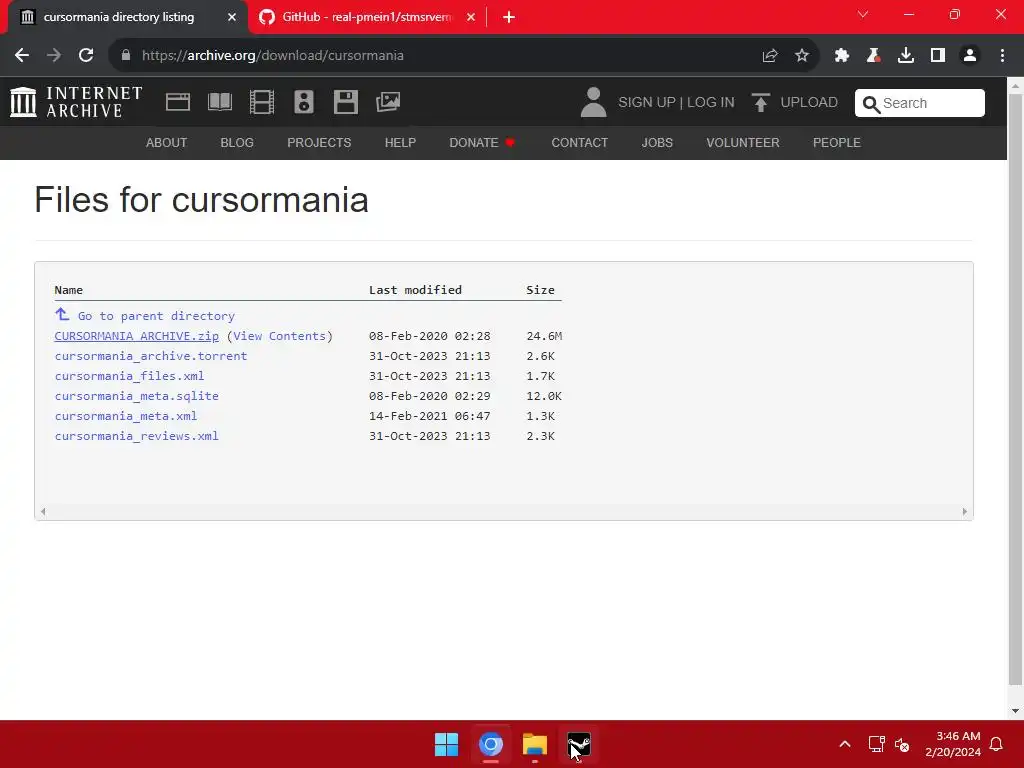Open the Images picture icon

click(x=388, y=102)
